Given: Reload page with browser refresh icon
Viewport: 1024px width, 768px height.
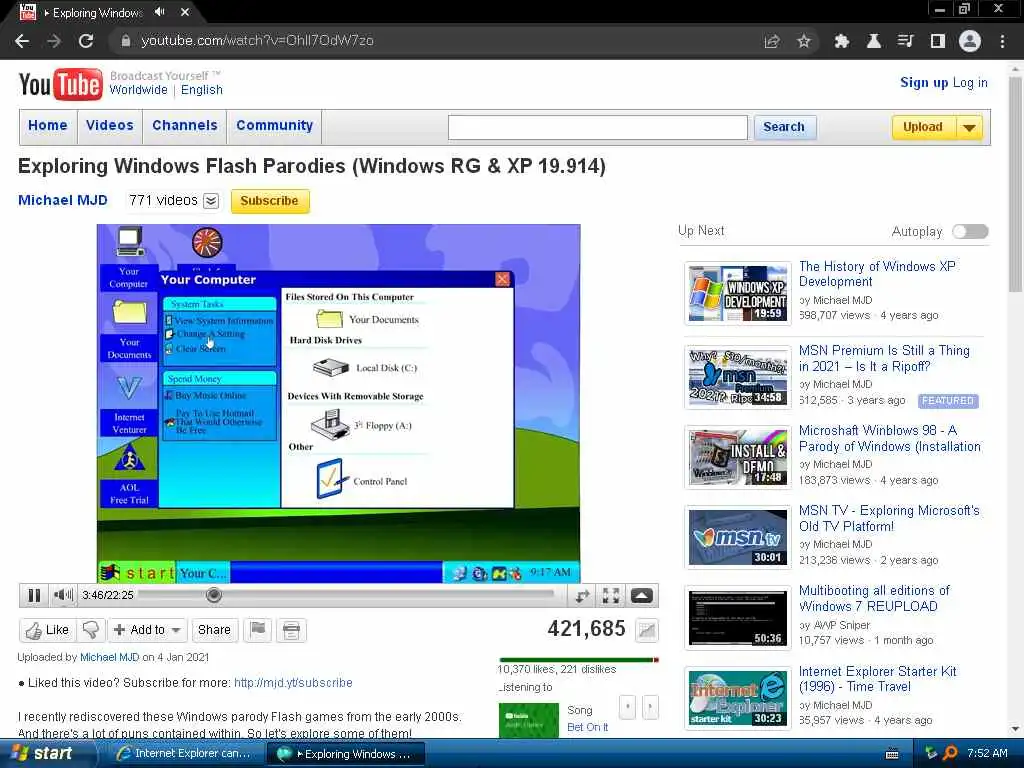Looking at the screenshot, I should pos(86,41).
